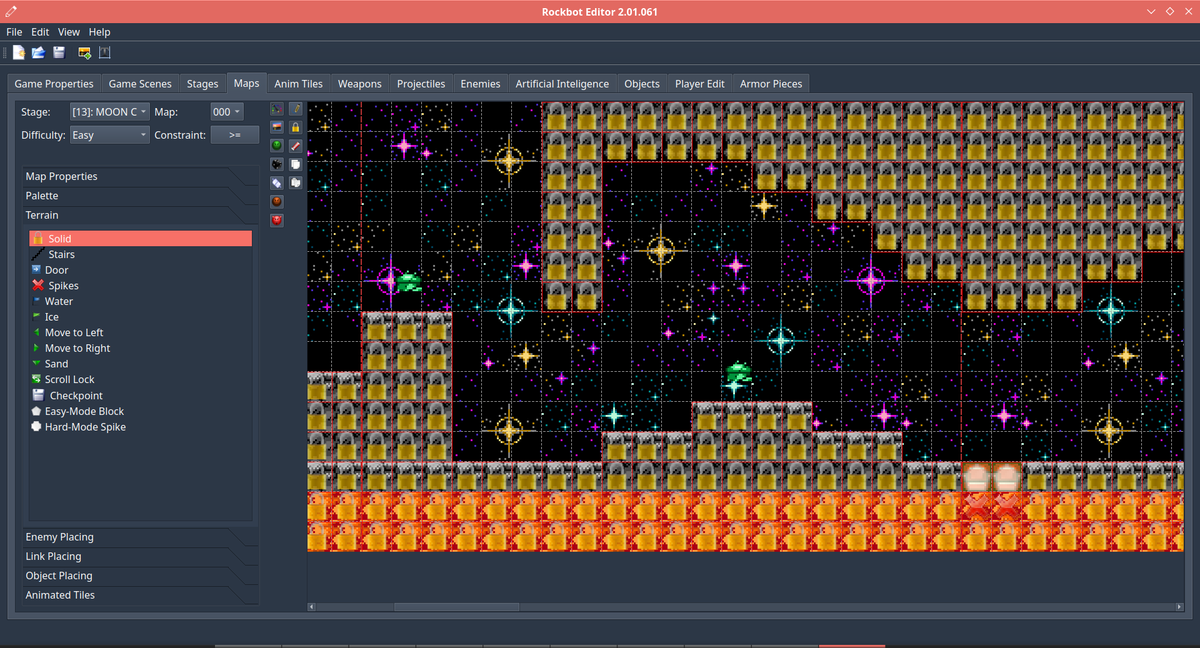Click the red devil face tool icon
This screenshot has height=648, width=1200.
(x=277, y=220)
